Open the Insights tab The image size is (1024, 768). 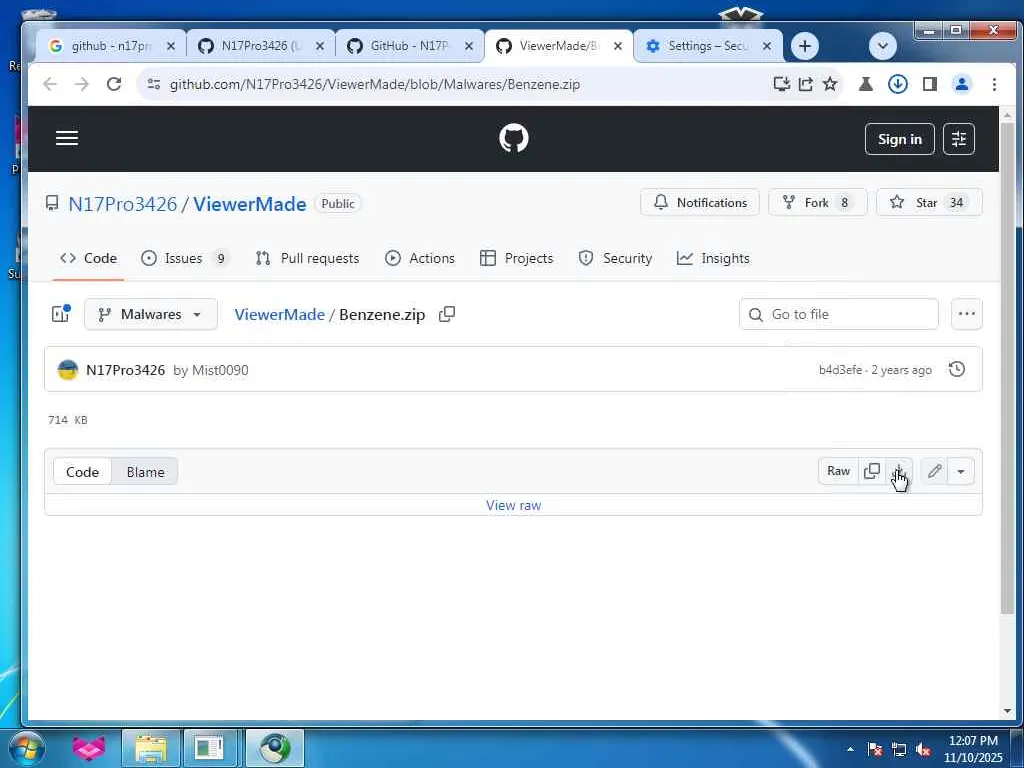coord(713,258)
